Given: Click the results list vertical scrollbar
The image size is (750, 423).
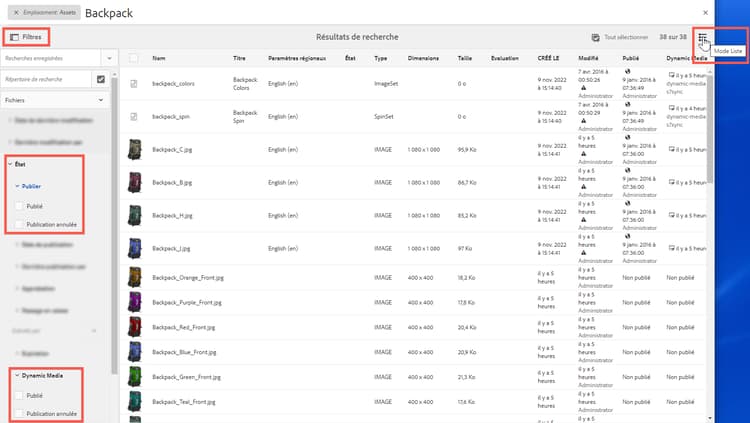Looking at the screenshot, I should pyautogui.click(x=710, y=128).
